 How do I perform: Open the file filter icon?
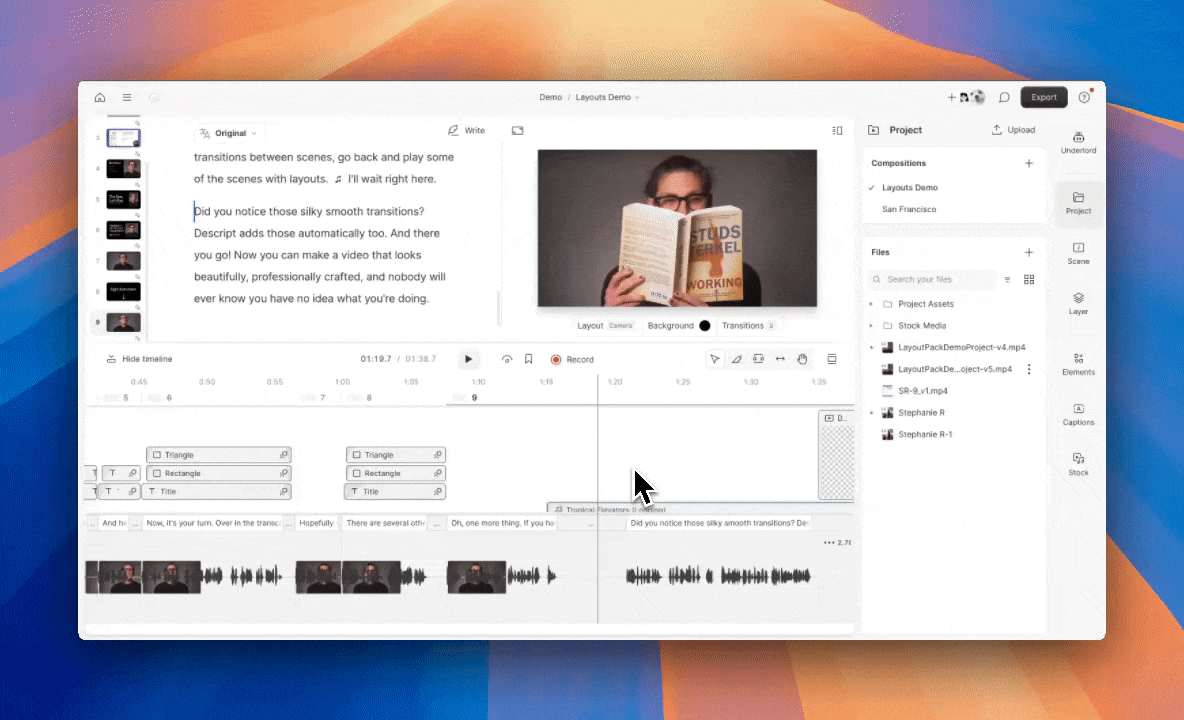click(1007, 279)
